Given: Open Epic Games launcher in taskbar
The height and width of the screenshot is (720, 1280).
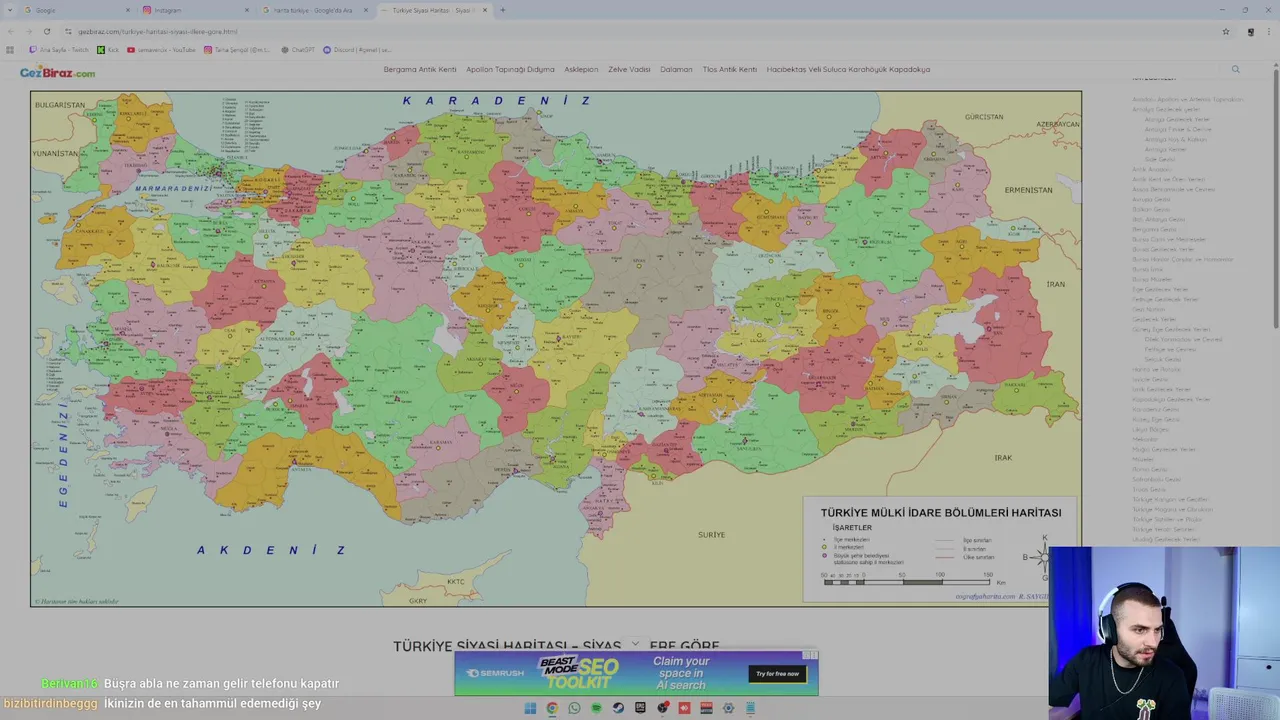Looking at the screenshot, I should [640, 708].
